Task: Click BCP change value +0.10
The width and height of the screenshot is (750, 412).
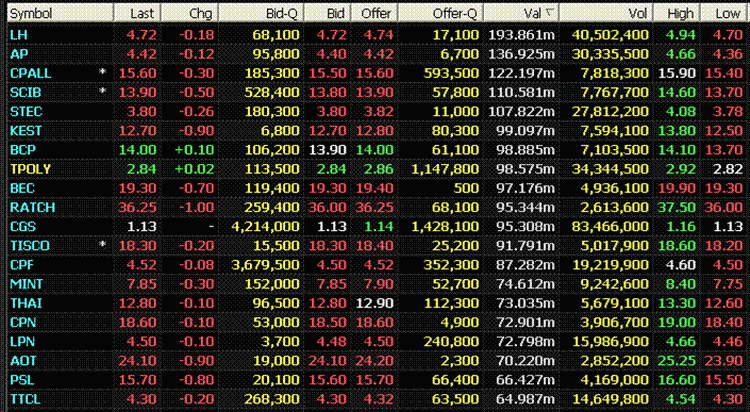Action: tap(194, 150)
